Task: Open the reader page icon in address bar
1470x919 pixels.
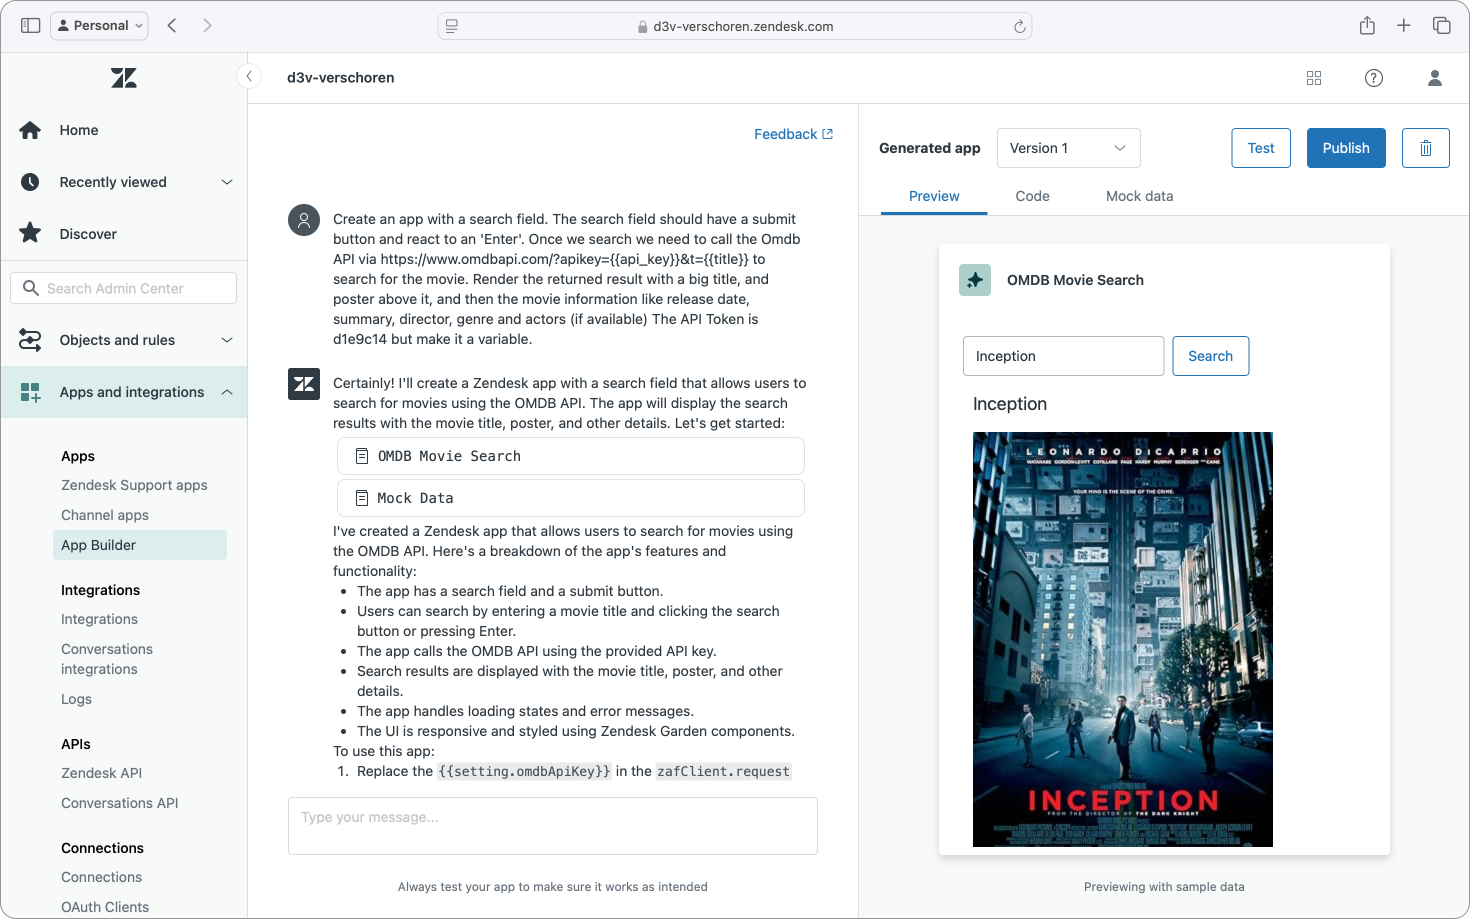Action: click(452, 27)
